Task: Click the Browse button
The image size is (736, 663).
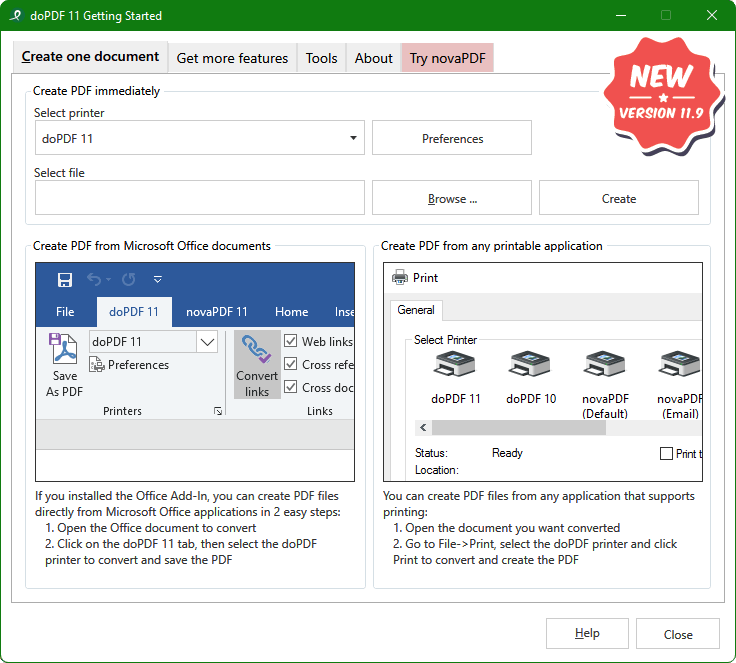Action: (452, 198)
